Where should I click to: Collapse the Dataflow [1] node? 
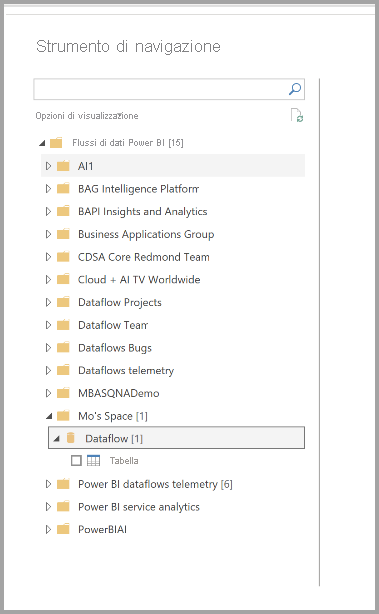(56, 439)
